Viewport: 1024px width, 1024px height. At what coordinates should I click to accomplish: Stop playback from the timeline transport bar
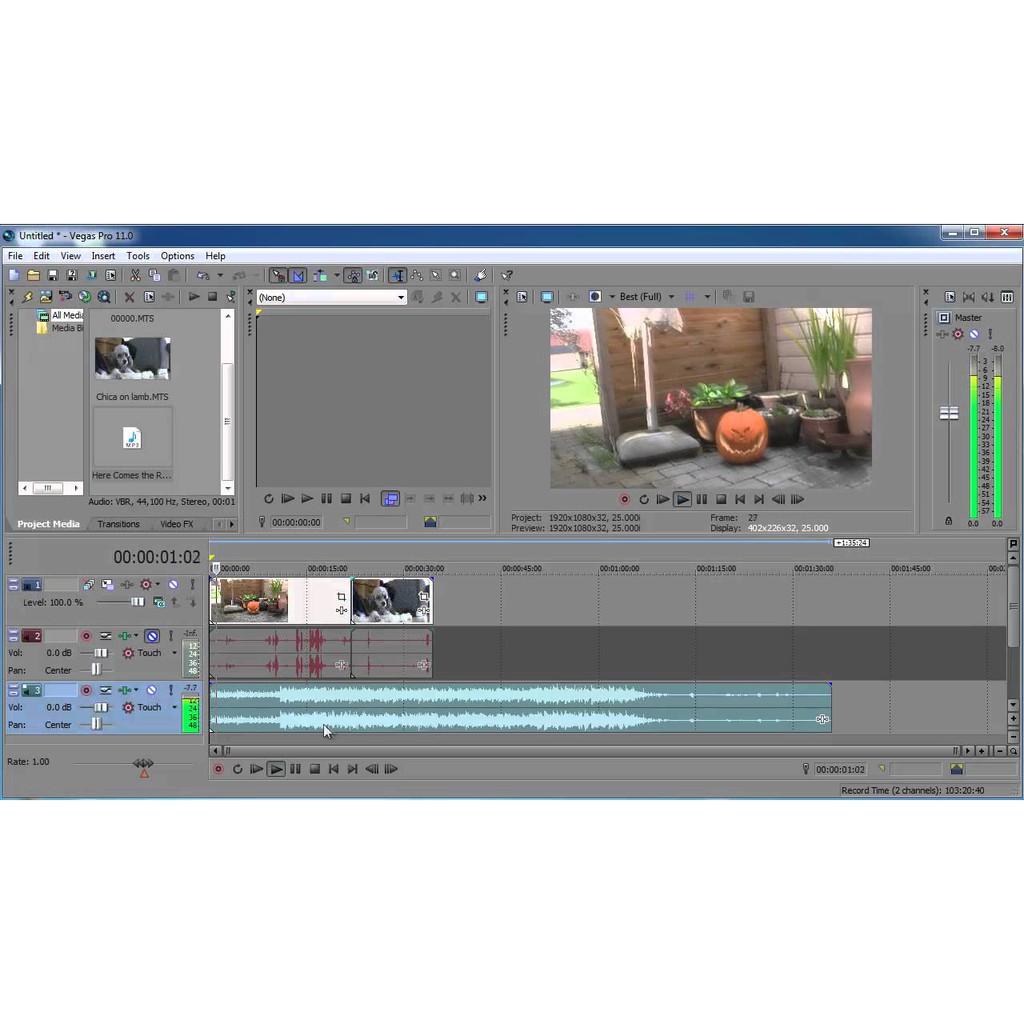tap(314, 769)
